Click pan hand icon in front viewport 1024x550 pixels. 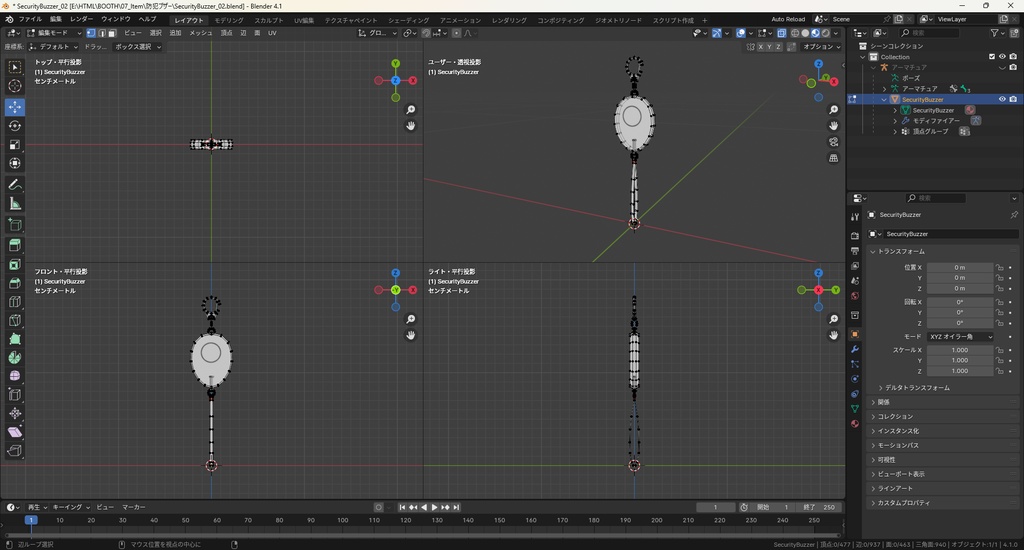click(411, 335)
